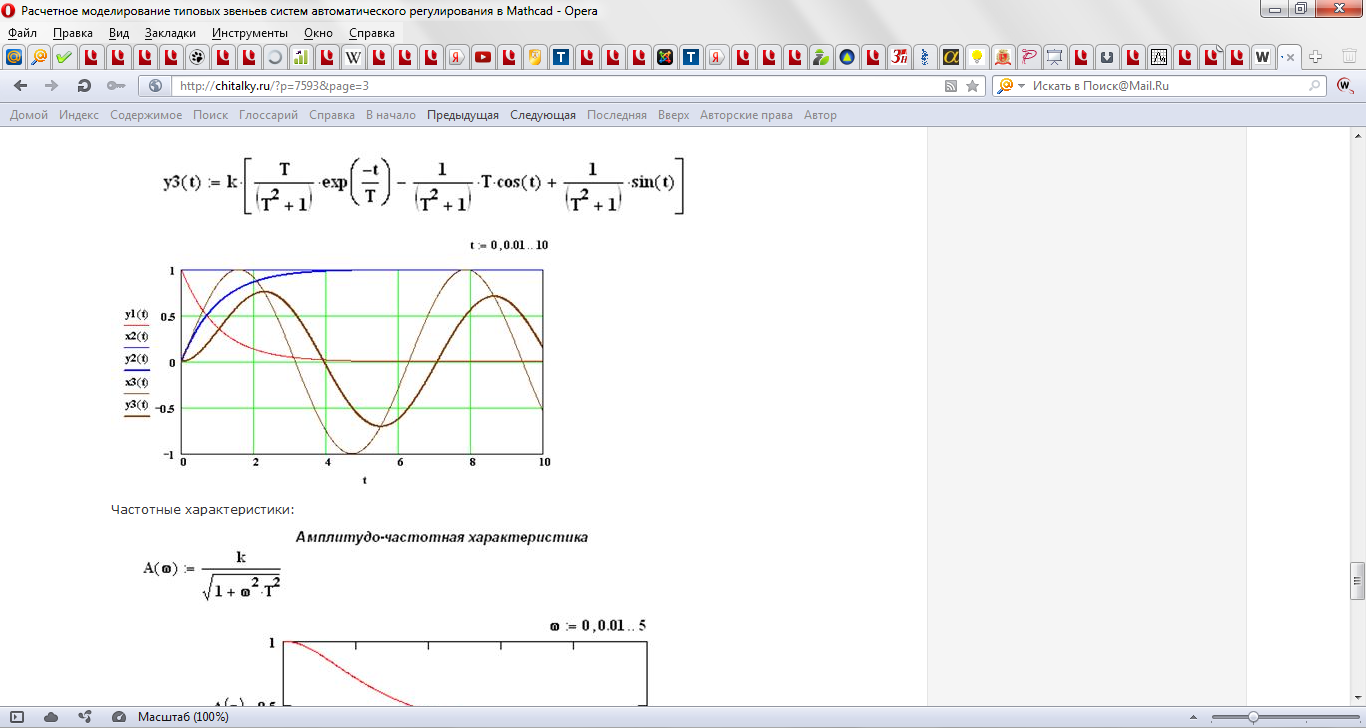Toggle Opera Turbo speedometer icon
This screenshot has width=1366, height=728.
coord(119,717)
